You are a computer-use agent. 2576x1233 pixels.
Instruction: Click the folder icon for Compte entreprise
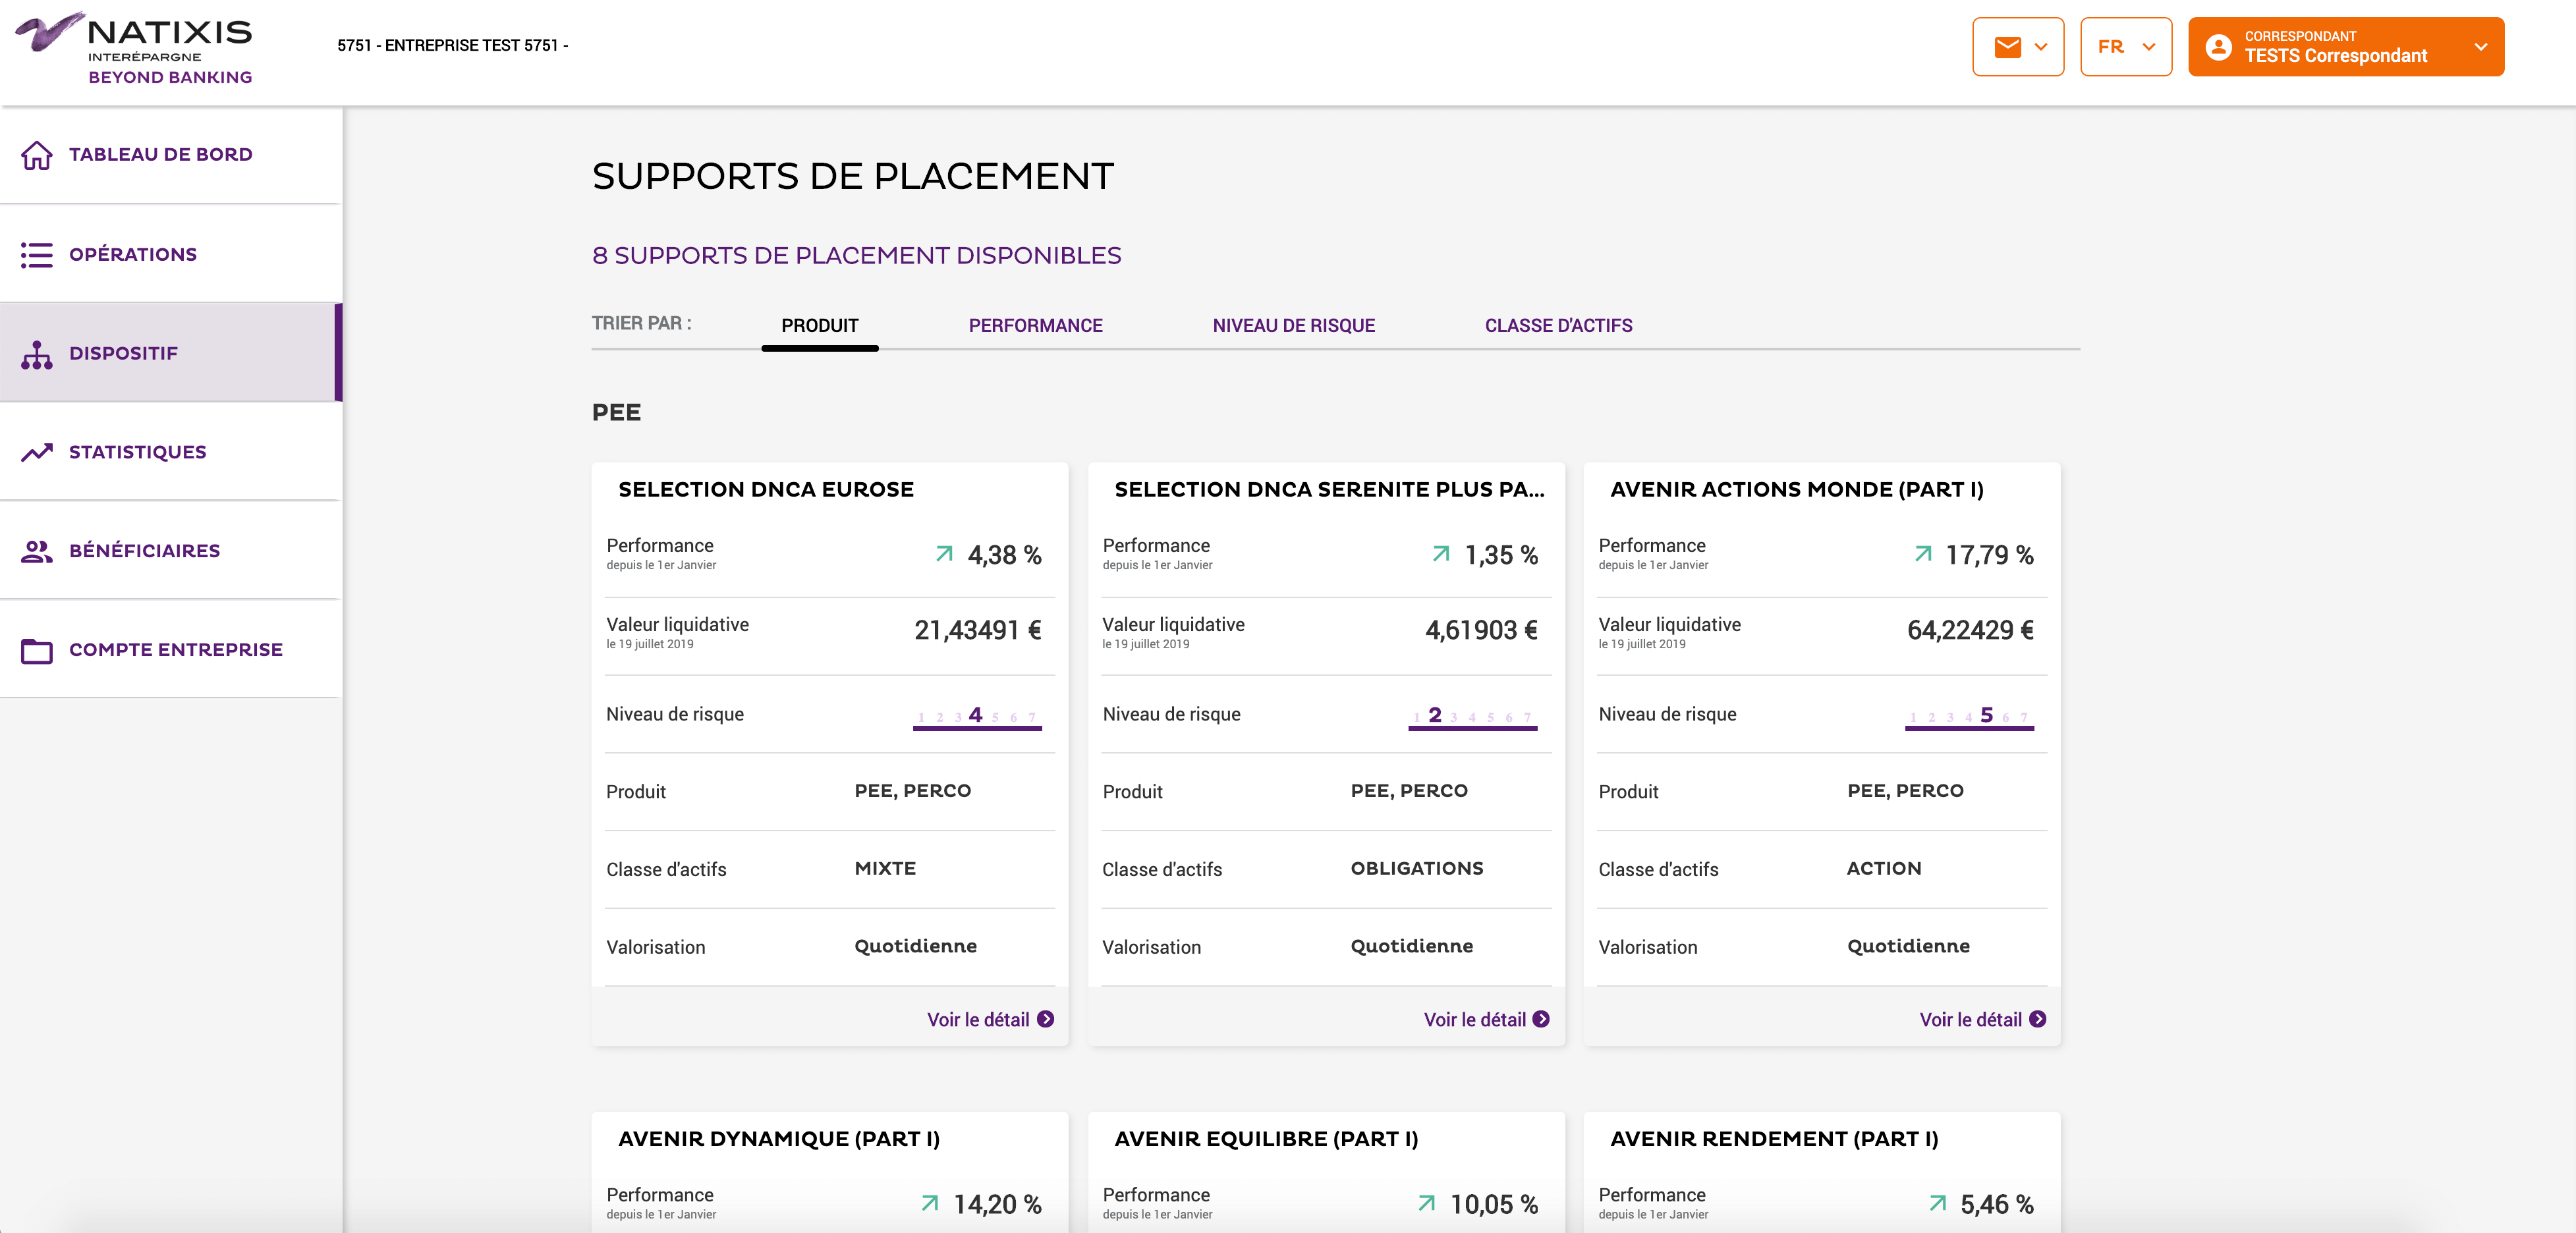click(x=37, y=650)
